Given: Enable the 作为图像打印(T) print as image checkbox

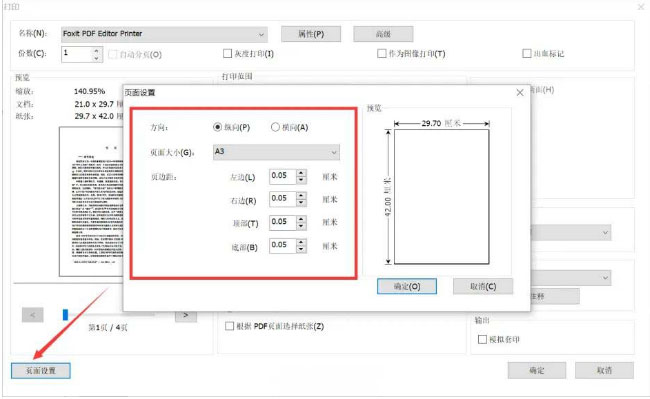Looking at the screenshot, I should [381, 53].
